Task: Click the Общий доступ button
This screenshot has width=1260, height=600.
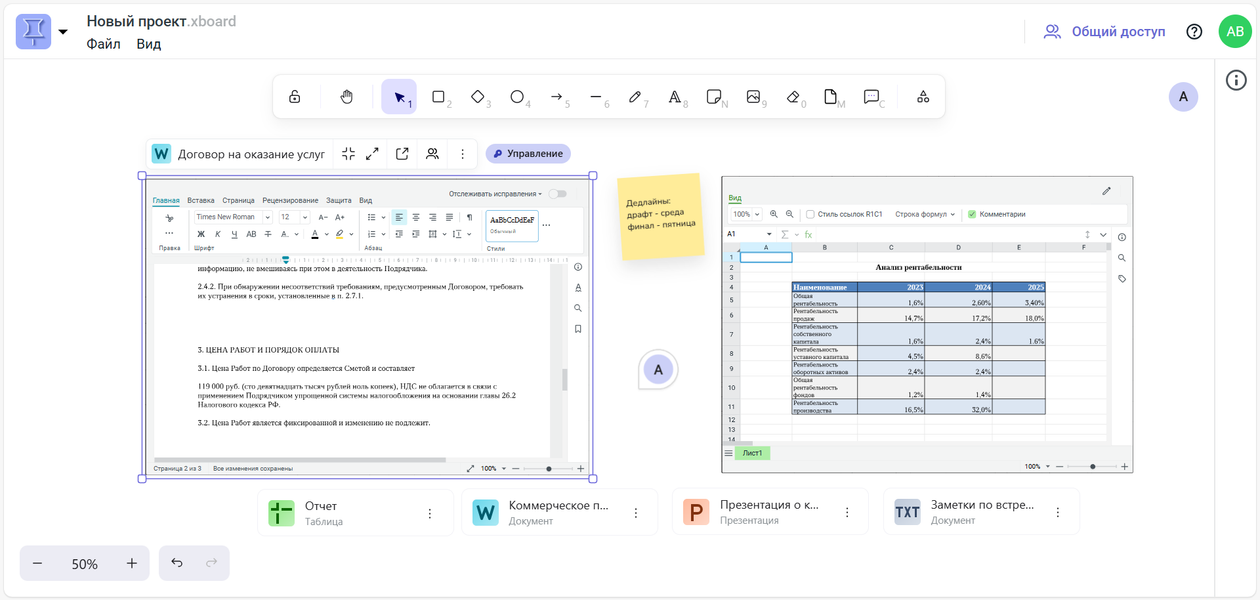Action: [x=1104, y=32]
